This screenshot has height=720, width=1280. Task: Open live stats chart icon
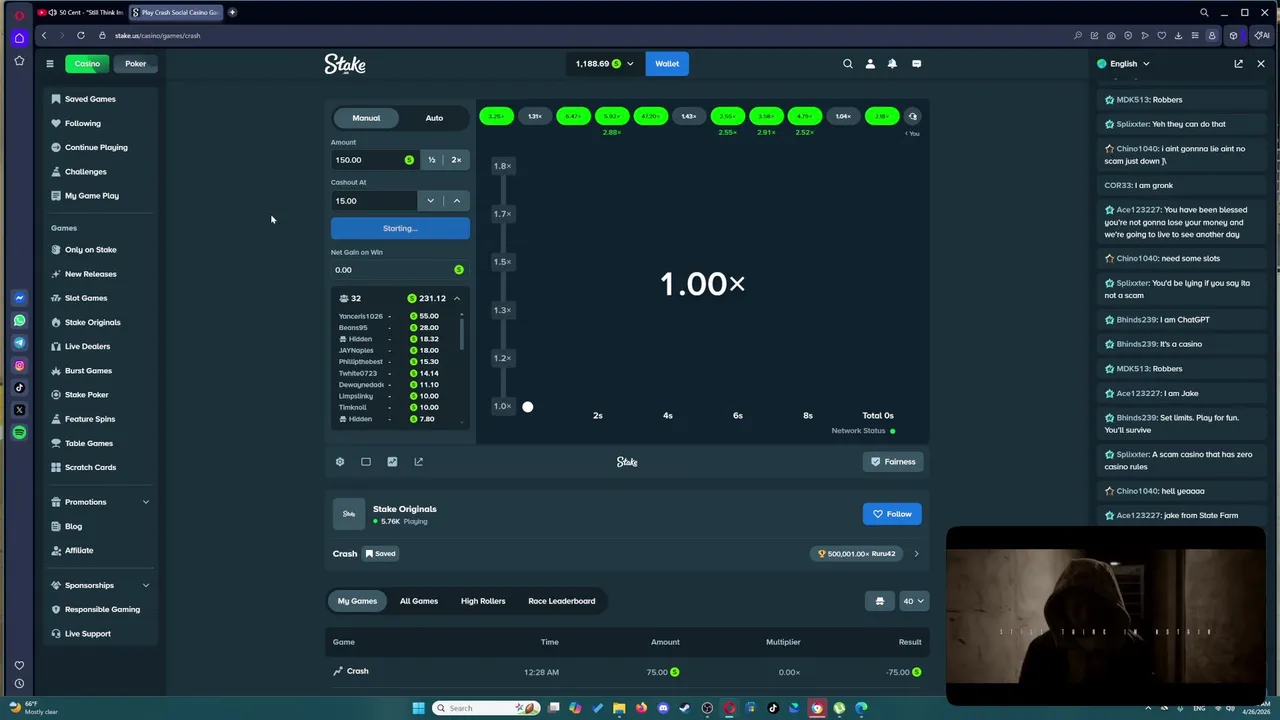(x=392, y=462)
